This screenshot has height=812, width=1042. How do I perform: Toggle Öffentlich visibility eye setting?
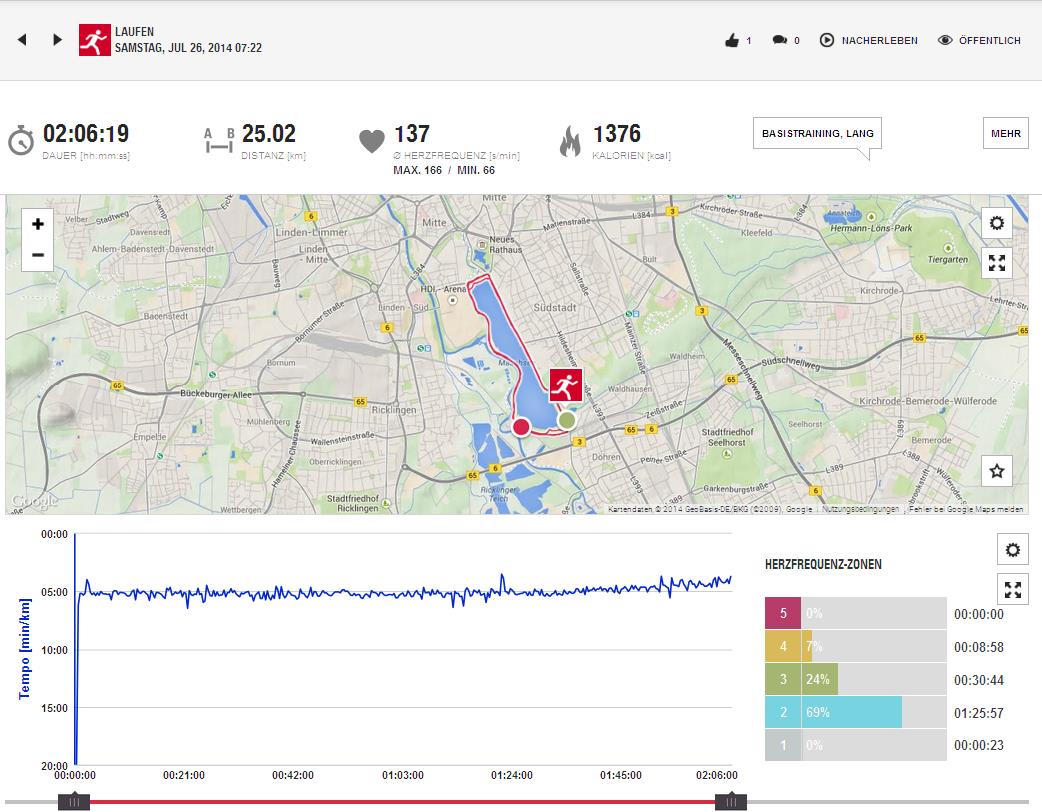(x=979, y=41)
